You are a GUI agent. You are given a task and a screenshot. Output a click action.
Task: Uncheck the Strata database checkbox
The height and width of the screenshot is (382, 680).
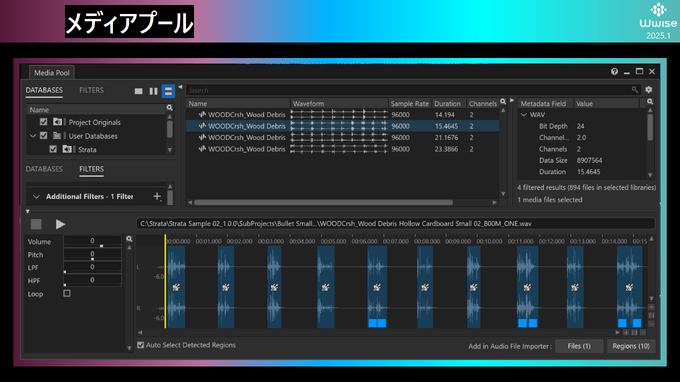[53, 149]
